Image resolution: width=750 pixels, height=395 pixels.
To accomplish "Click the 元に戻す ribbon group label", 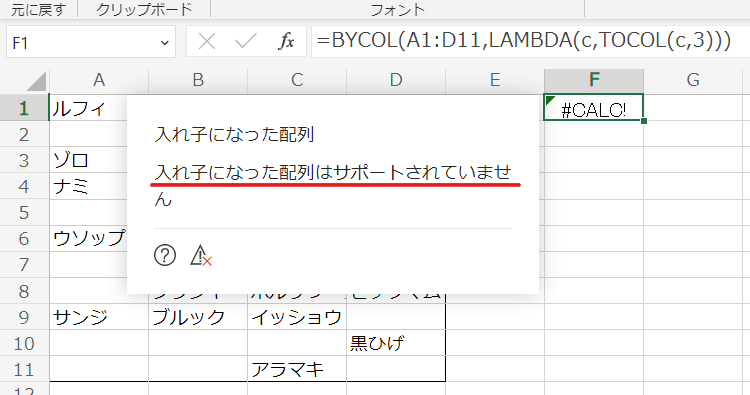I will pyautogui.click(x=38, y=9).
